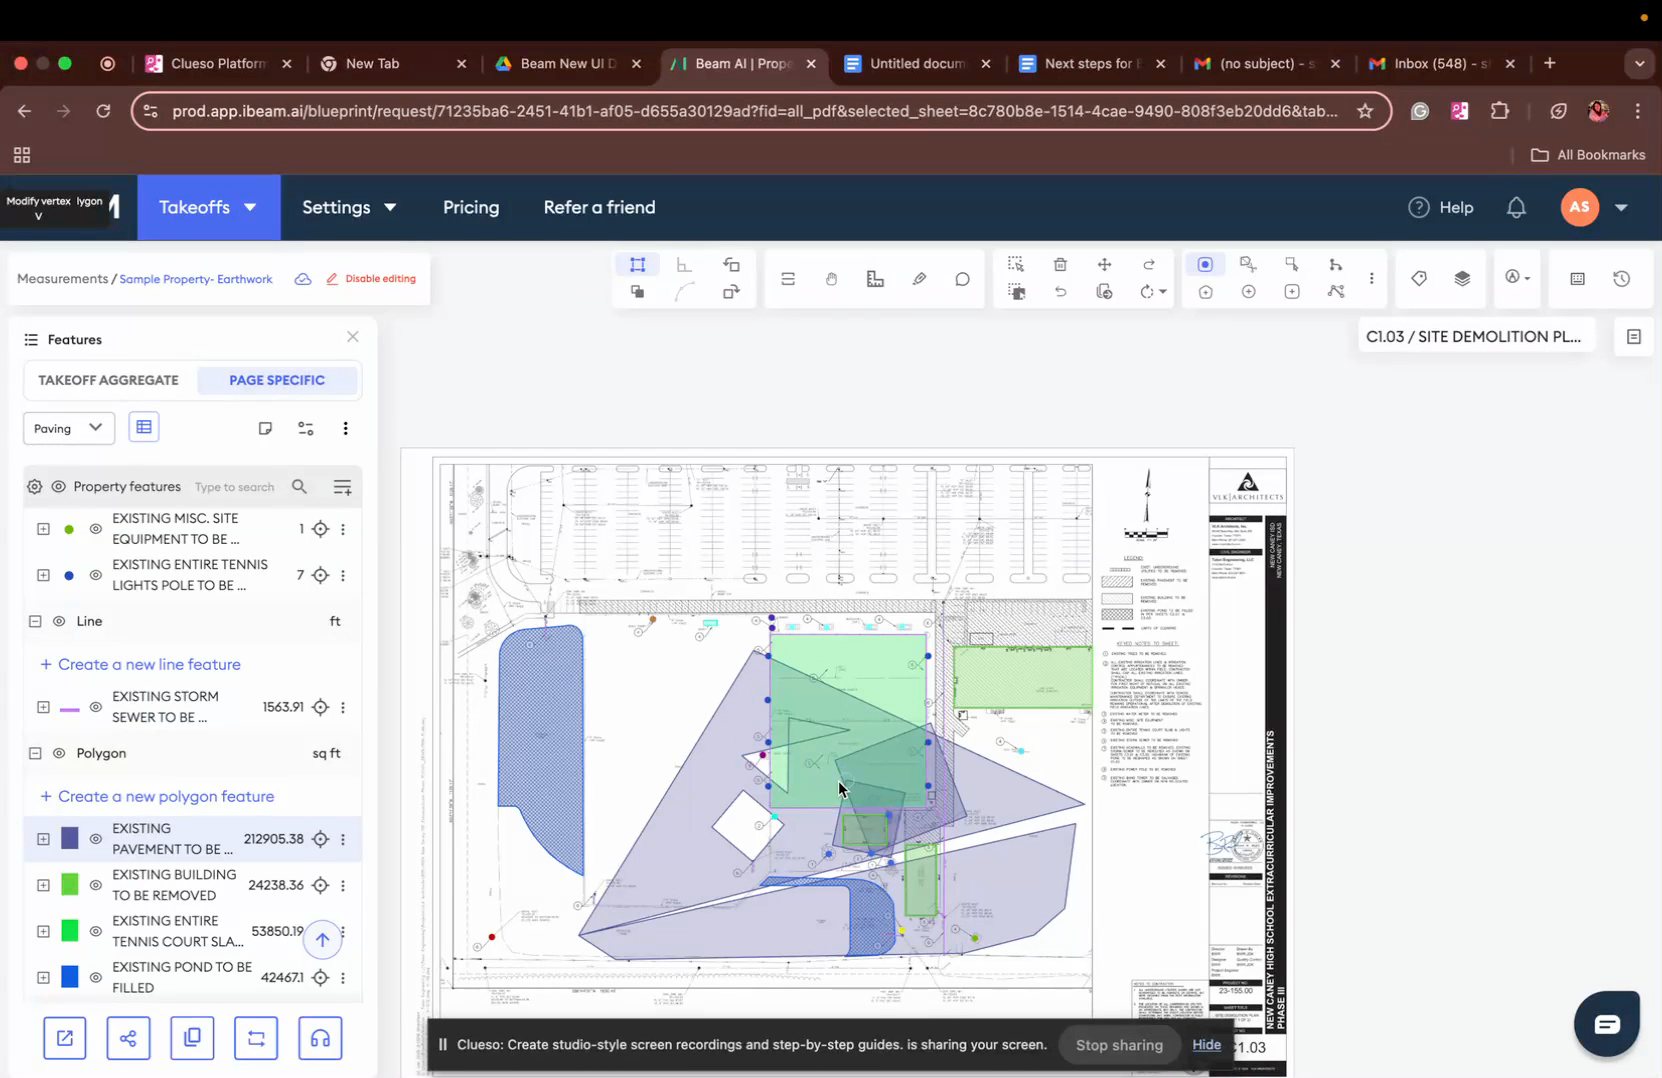Hide the Existing Pond To Be Filled layer
This screenshot has width=1662, height=1078.
tap(96, 978)
